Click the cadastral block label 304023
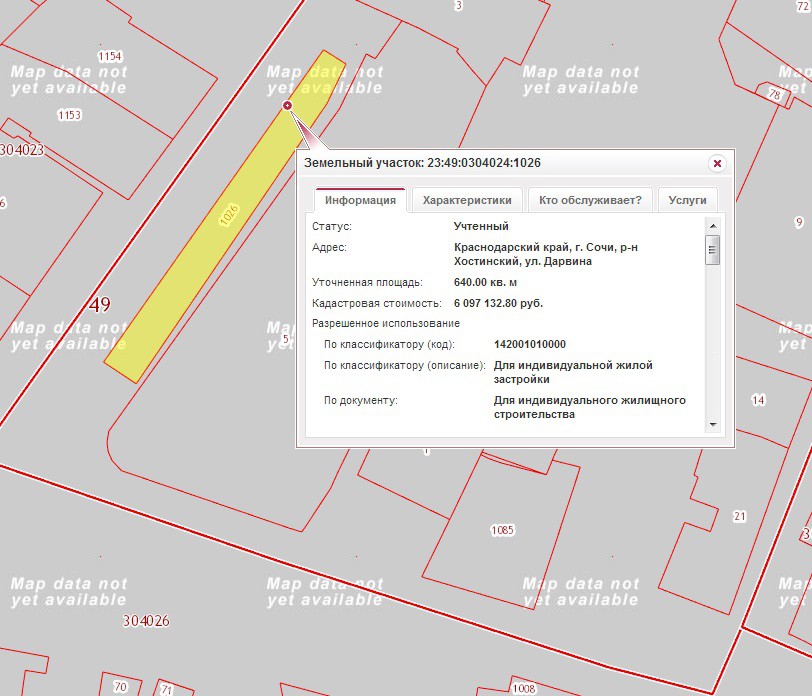 [x=22, y=150]
